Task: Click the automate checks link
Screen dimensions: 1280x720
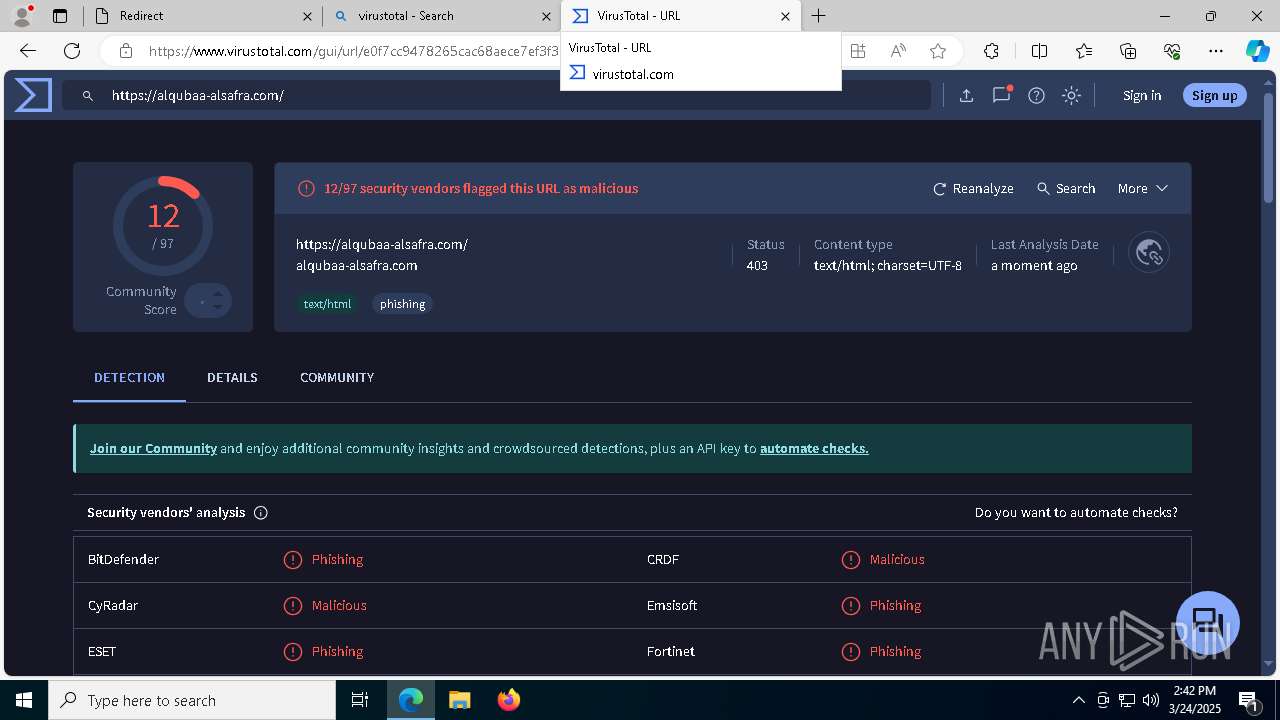Action: pos(814,449)
